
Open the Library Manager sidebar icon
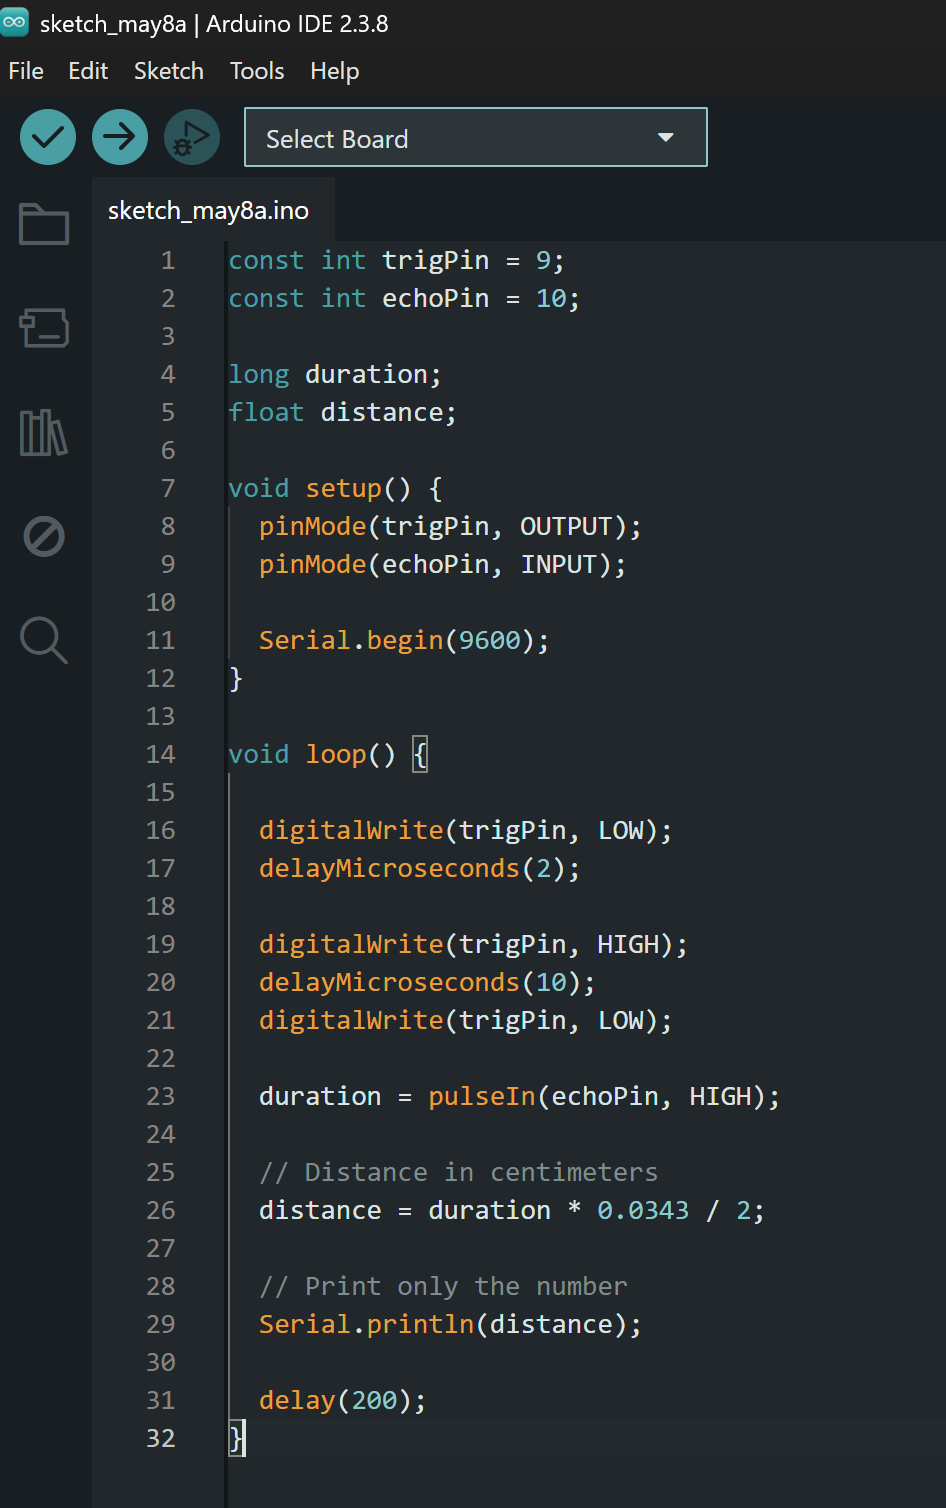click(44, 433)
